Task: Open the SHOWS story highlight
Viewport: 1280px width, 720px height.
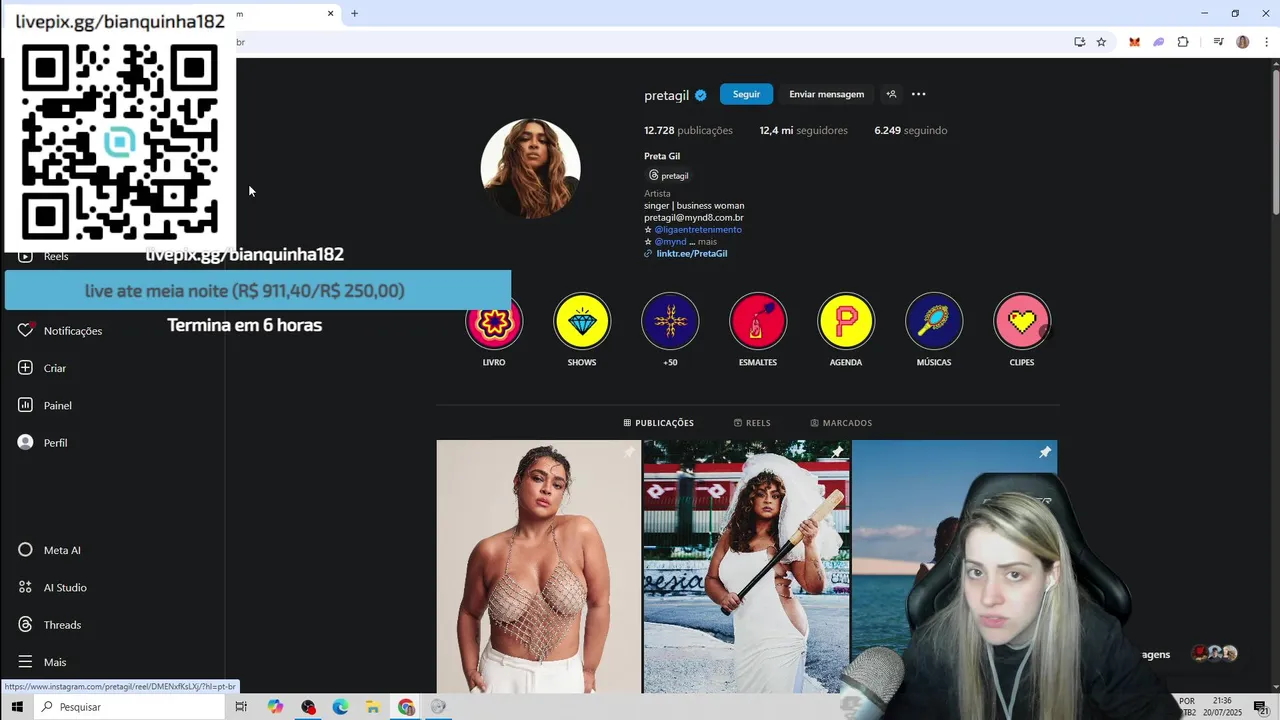Action: click(582, 321)
